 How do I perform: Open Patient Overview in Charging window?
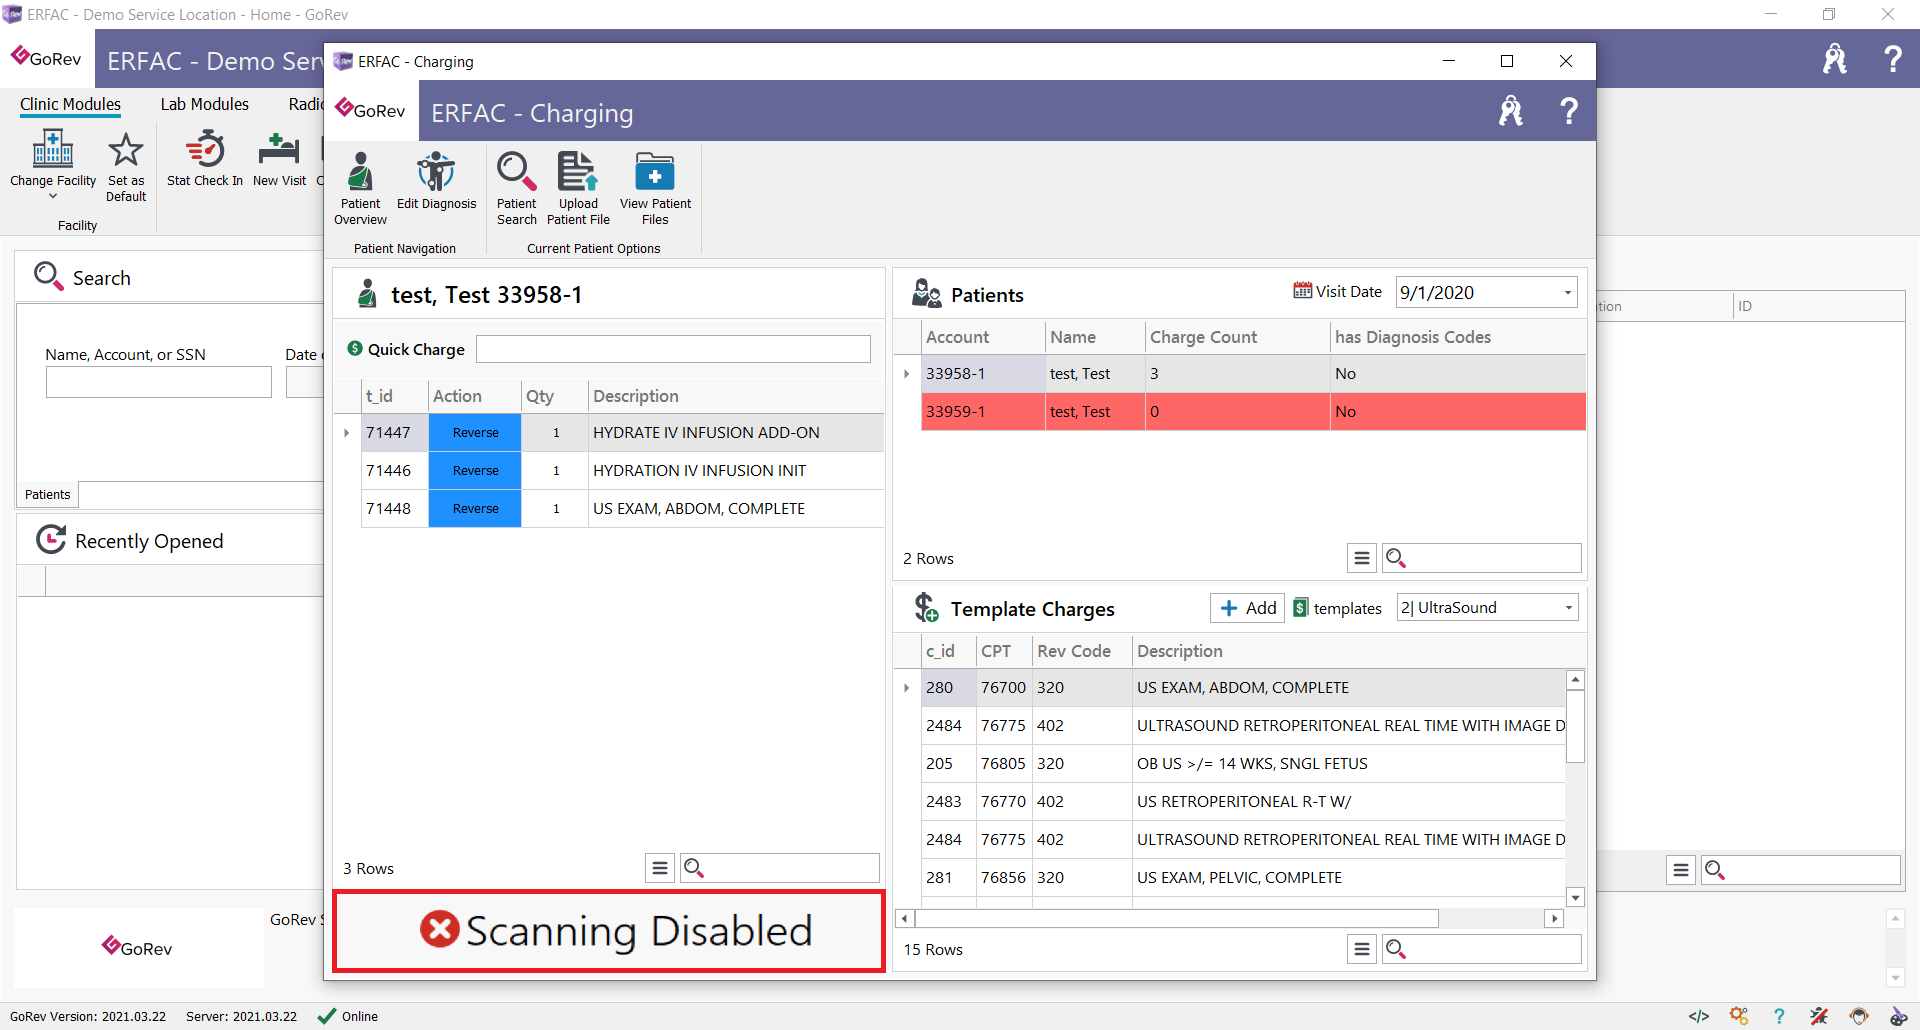click(360, 188)
